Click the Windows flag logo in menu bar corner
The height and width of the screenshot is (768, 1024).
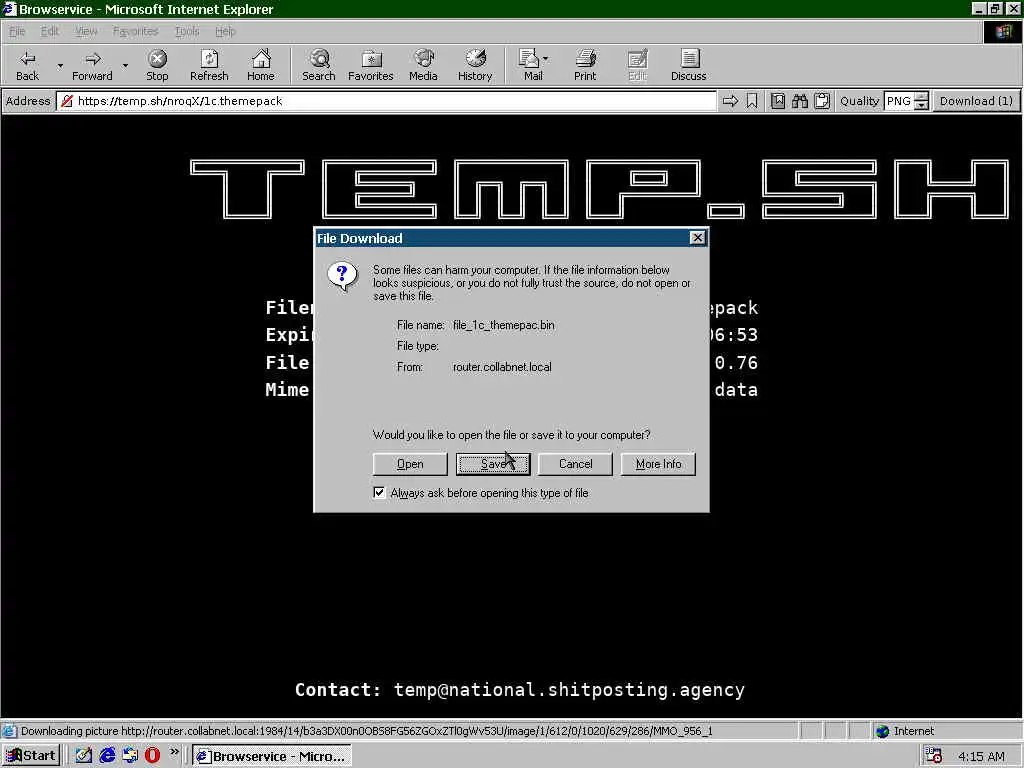tap(1003, 32)
